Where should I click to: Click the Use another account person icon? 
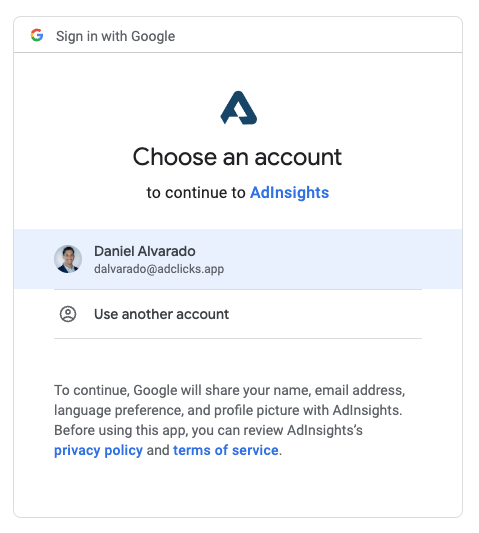(x=68, y=314)
